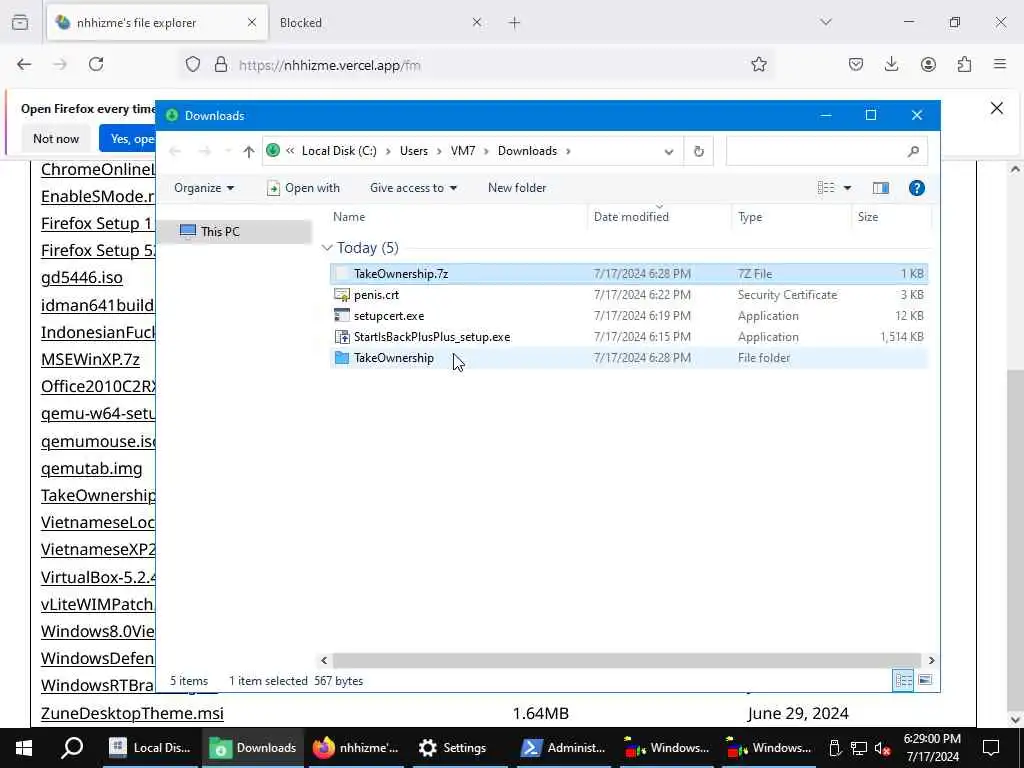Toggle the Explorer preview pane
Screen dimensions: 1024x768
point(880,188)
